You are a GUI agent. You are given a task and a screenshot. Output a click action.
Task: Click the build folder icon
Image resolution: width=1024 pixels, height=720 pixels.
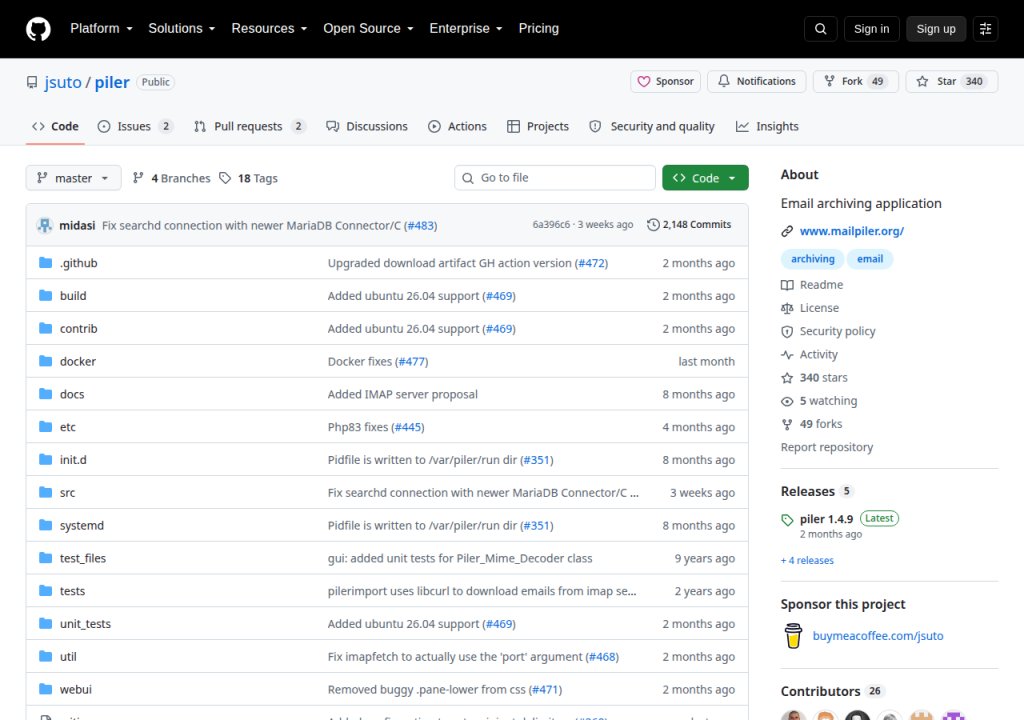[x=45, y=295]
